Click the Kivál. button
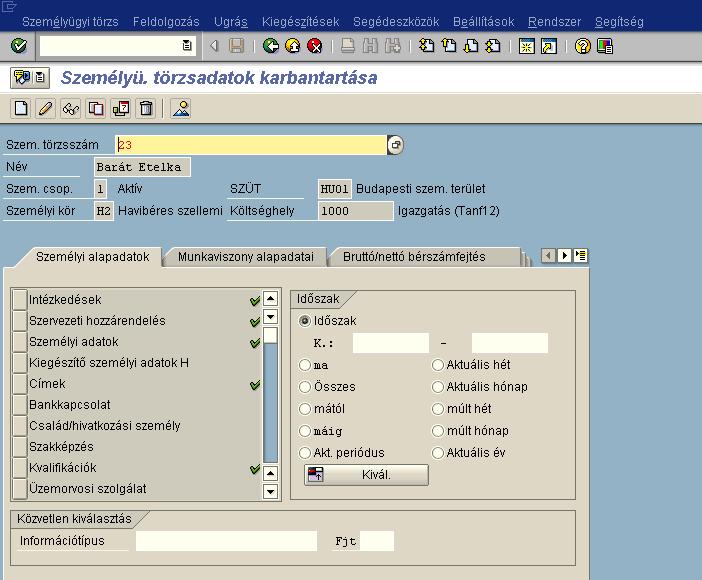702x580 pixels. [x=366, y=475]
